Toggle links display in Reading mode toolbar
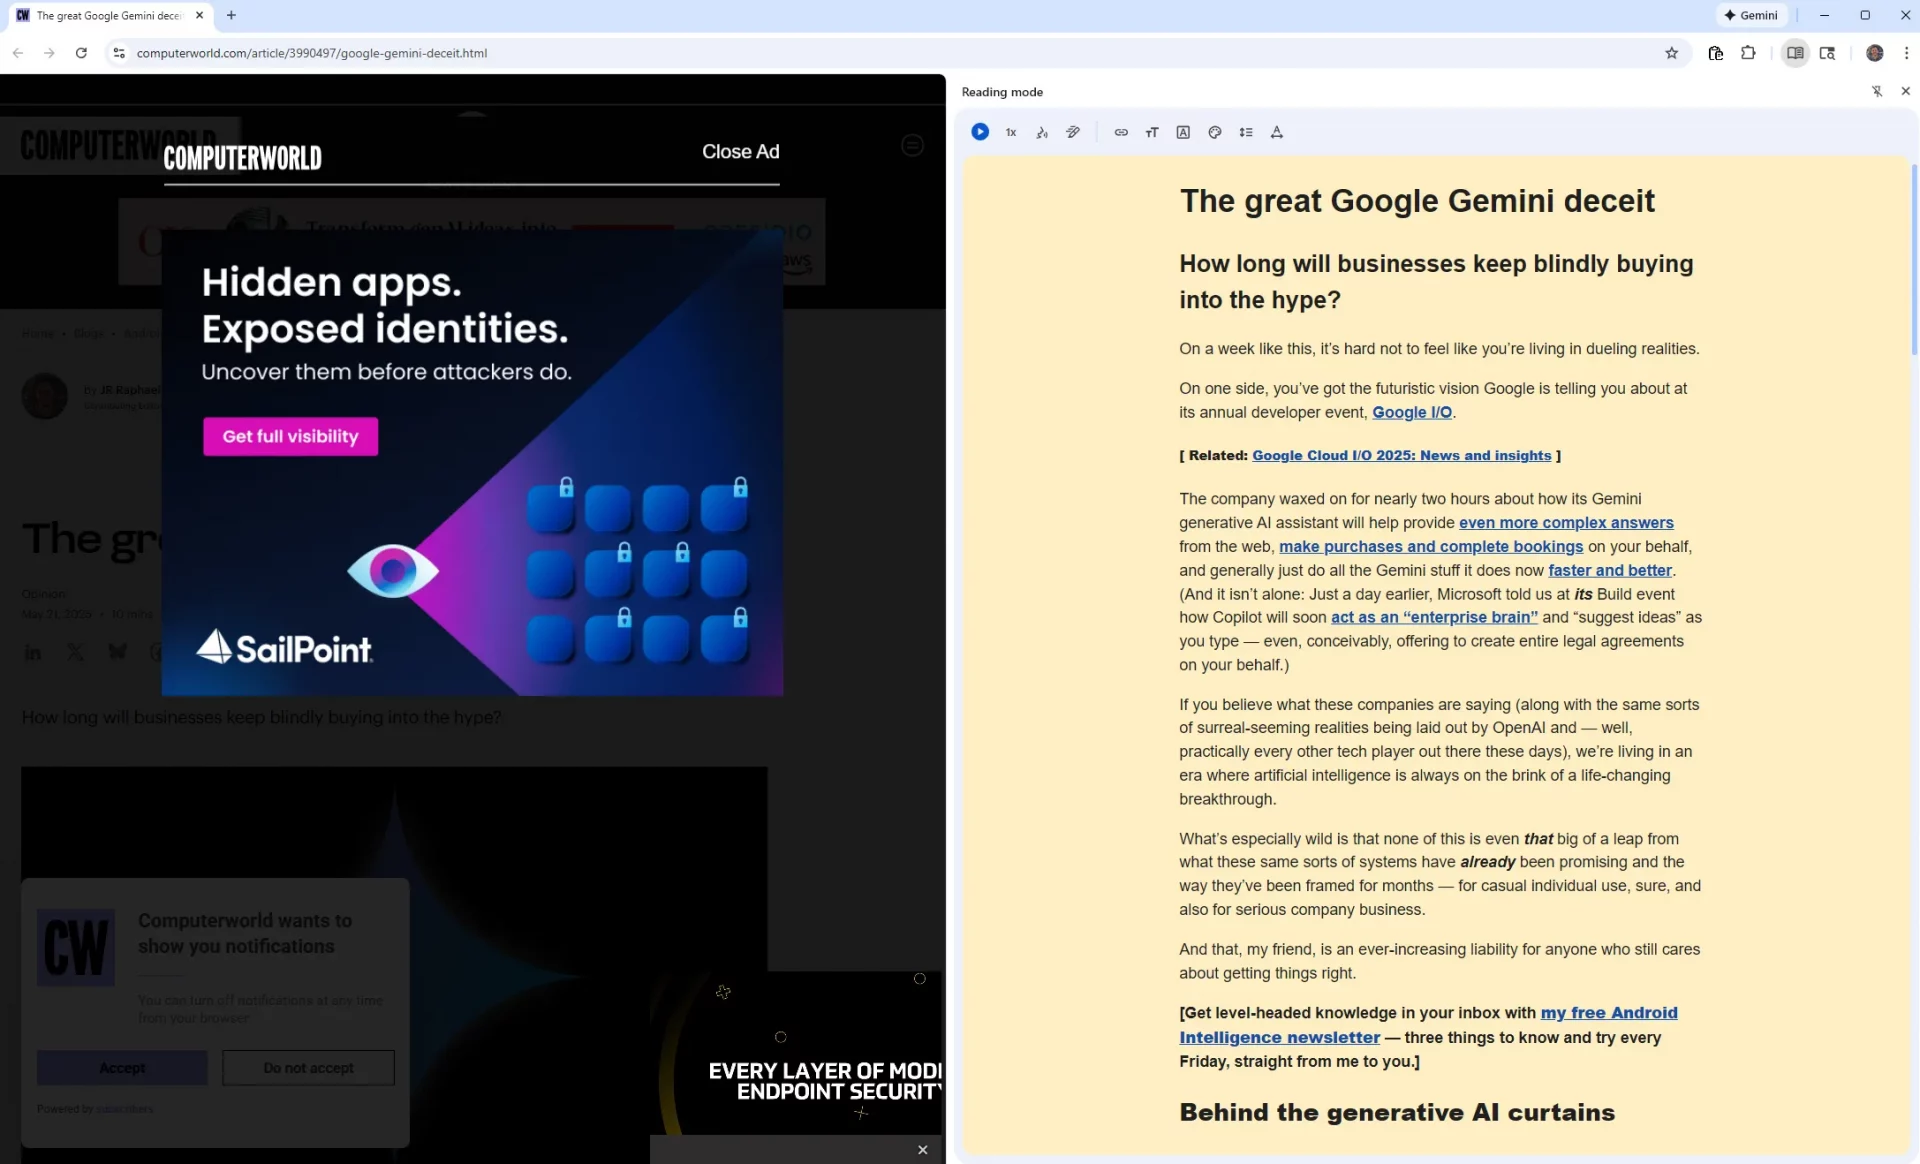 (x=1121, y=131)
